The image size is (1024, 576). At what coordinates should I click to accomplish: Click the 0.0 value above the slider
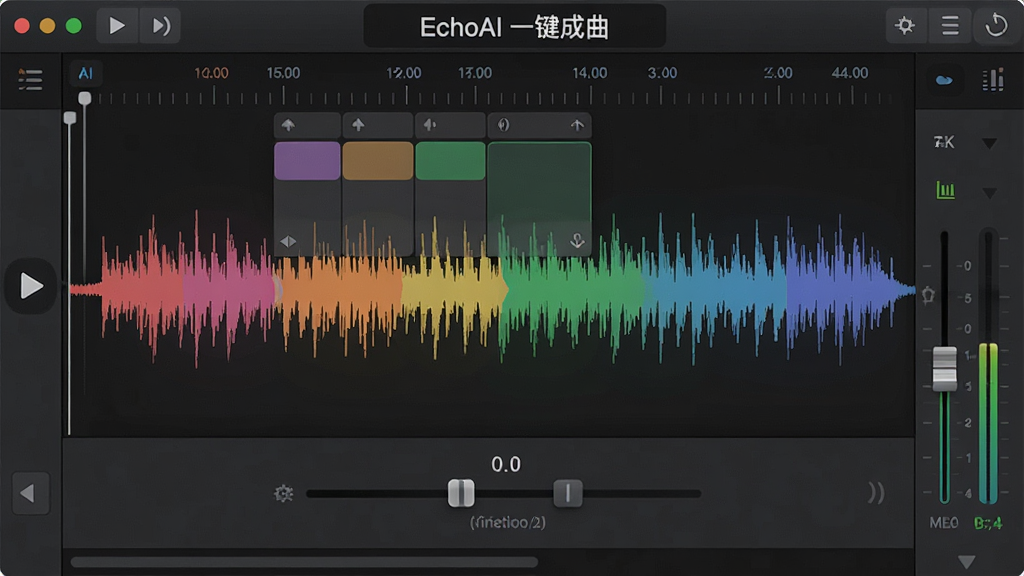(x=506, y=464)
